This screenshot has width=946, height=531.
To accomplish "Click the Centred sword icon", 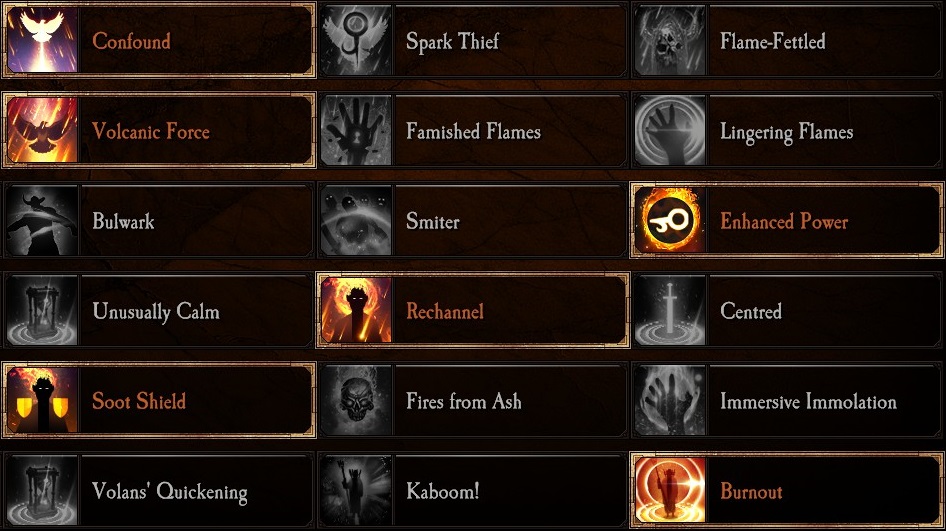I will [670, 310].
